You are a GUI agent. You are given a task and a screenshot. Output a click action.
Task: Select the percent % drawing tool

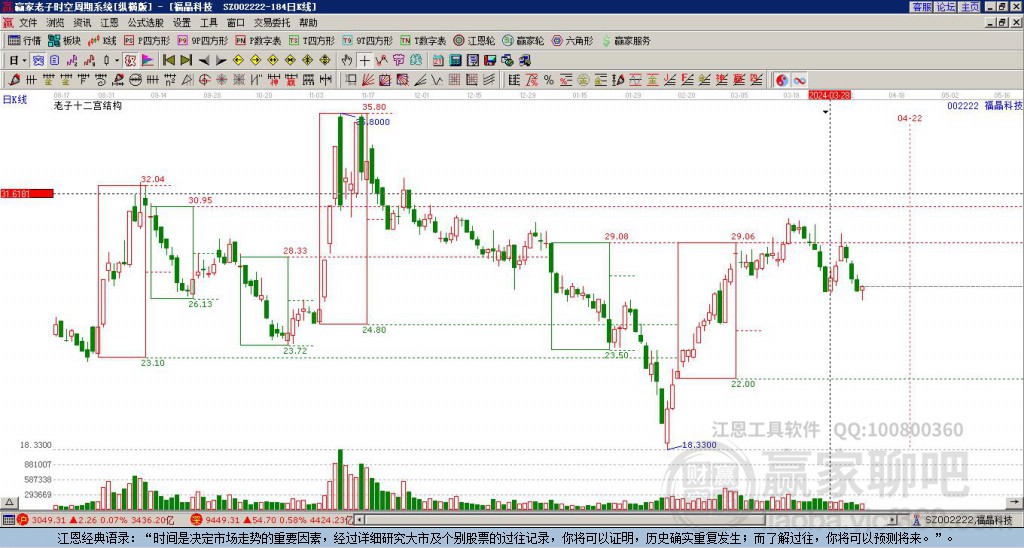(x=549, y=80)
